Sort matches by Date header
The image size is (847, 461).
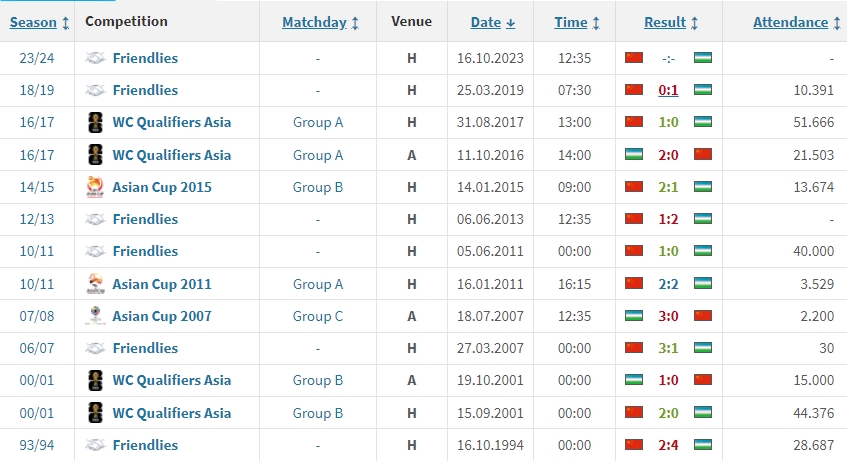[x=493, y=22]
